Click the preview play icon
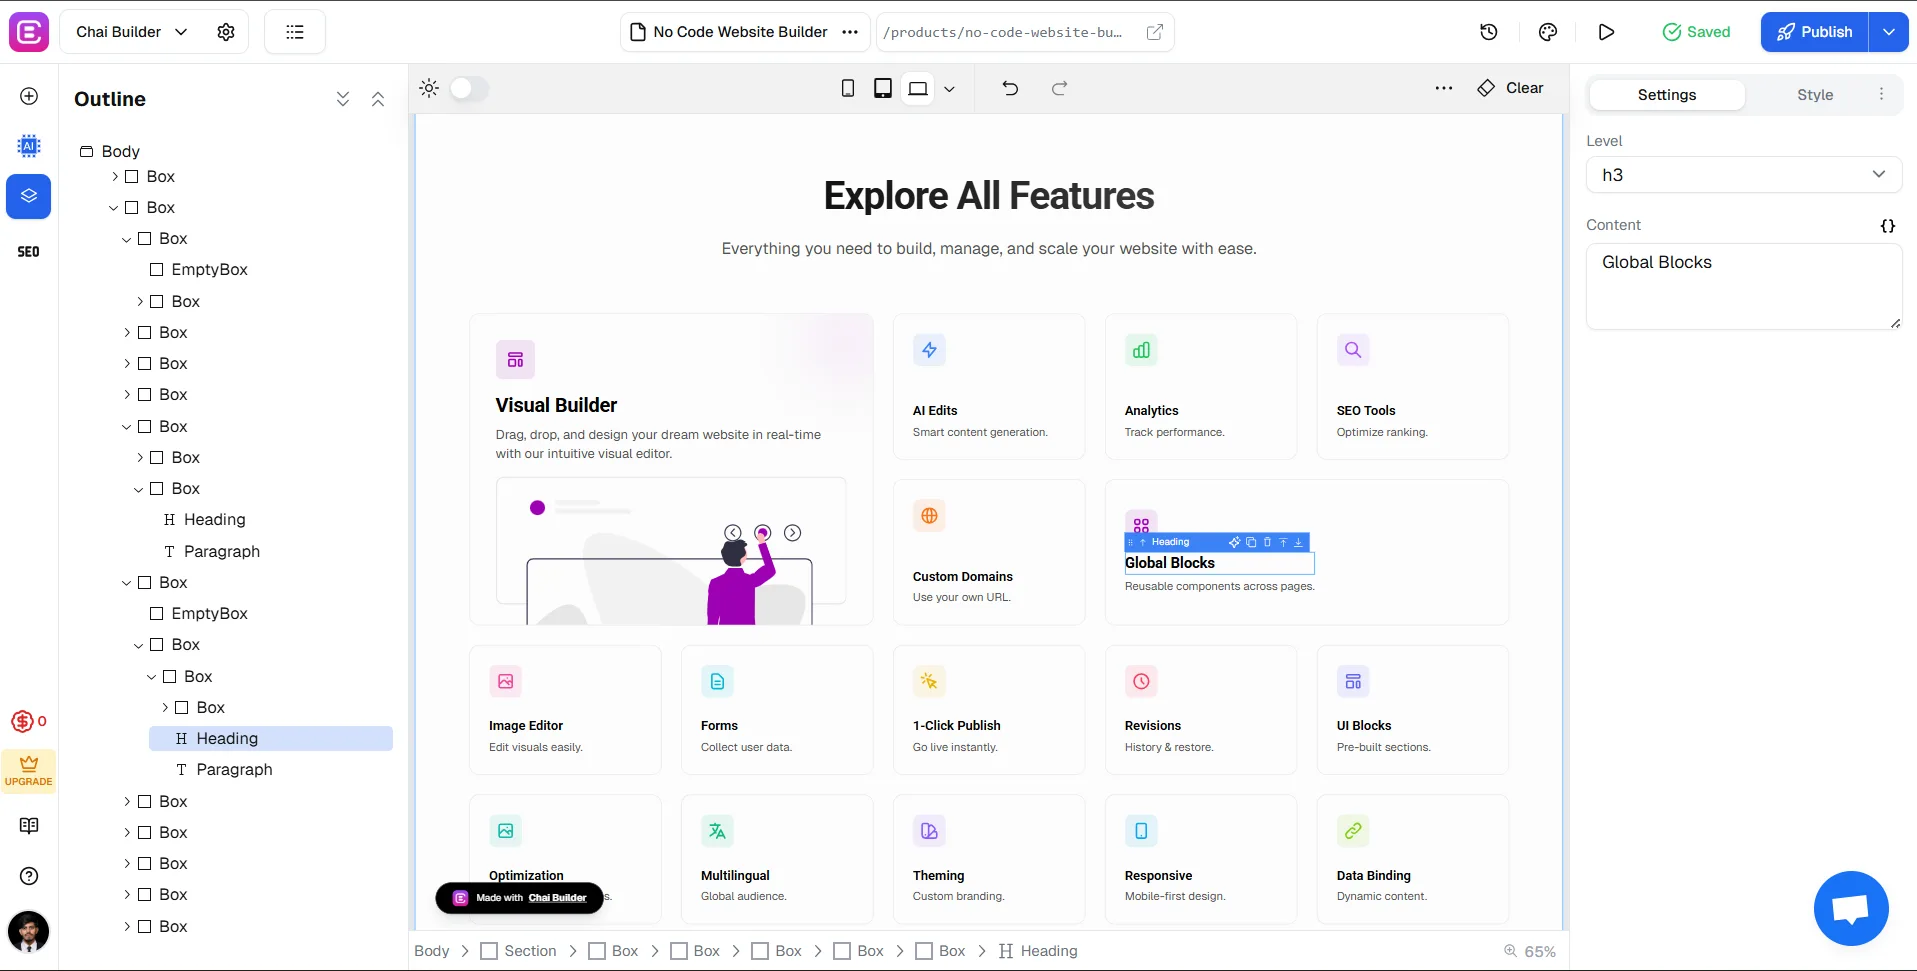 click(x=1606, y=32)
